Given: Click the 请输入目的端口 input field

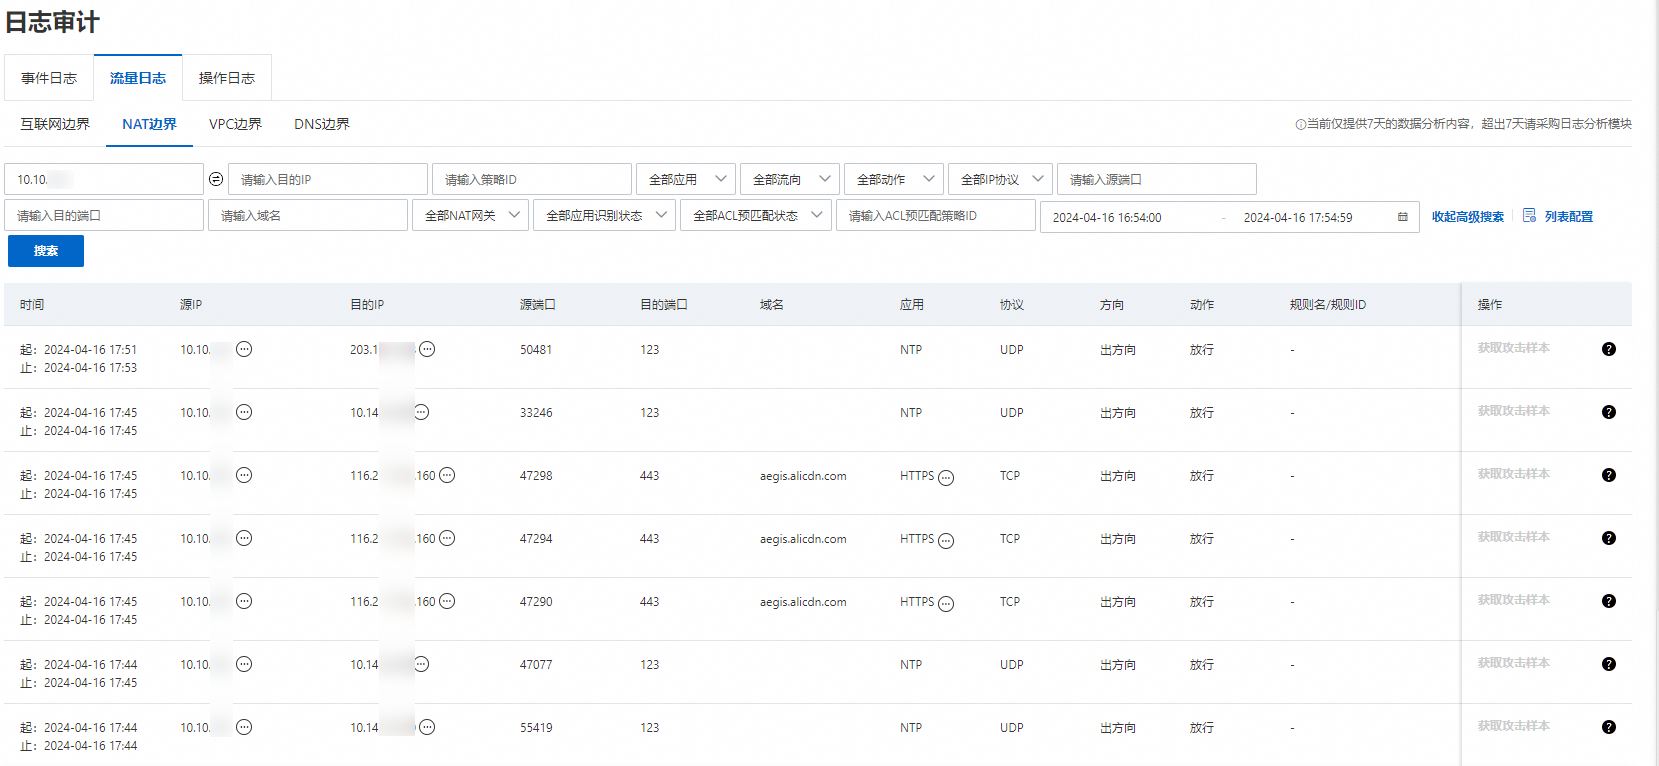Looking at the screenshot, I should click(x=104, y=215).
